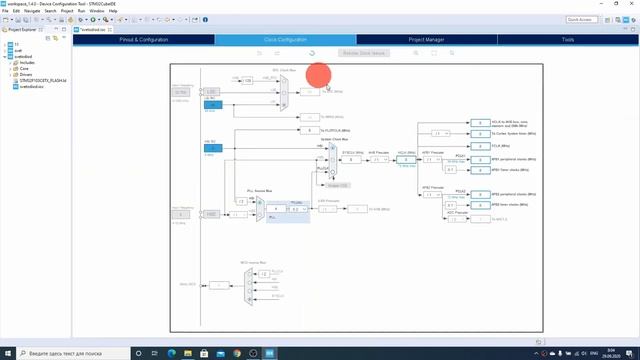Open the PLLMul multiplier dropdown
This screenshot has width=640, height=360.
click(297, 209)
